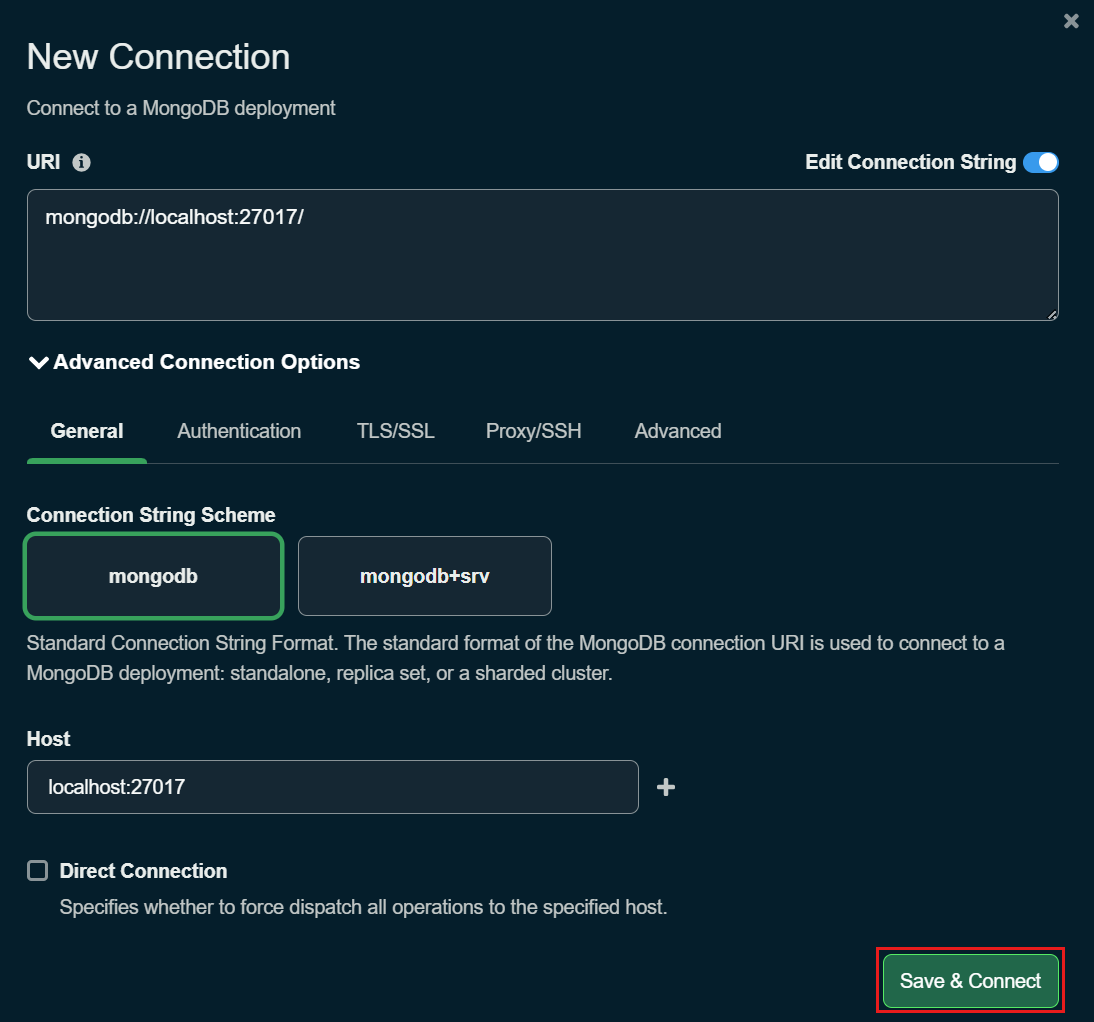Click the resize grip on the URI textarea
The image size is (1094, 1022).
pos(1052,313)
